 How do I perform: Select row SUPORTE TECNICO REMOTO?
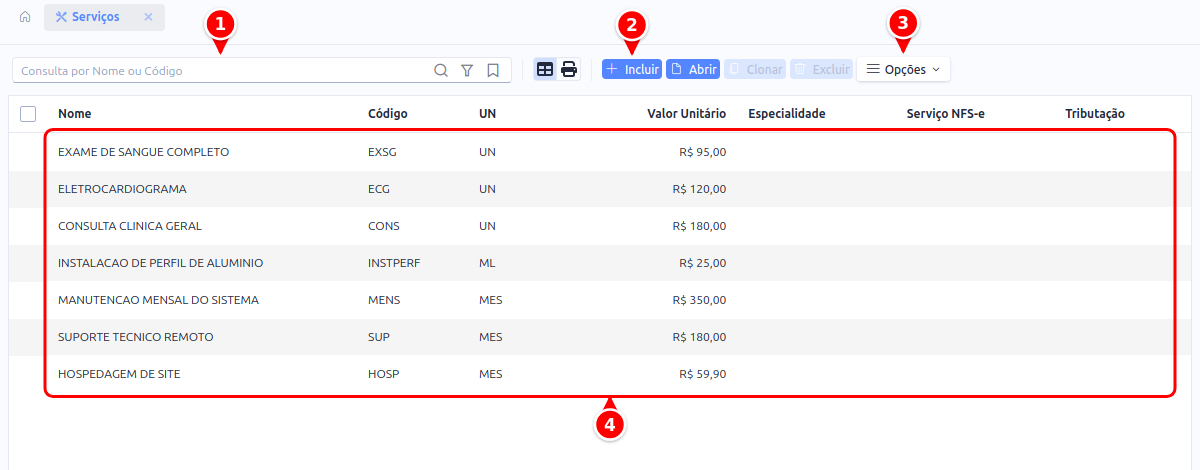[600, 337]
